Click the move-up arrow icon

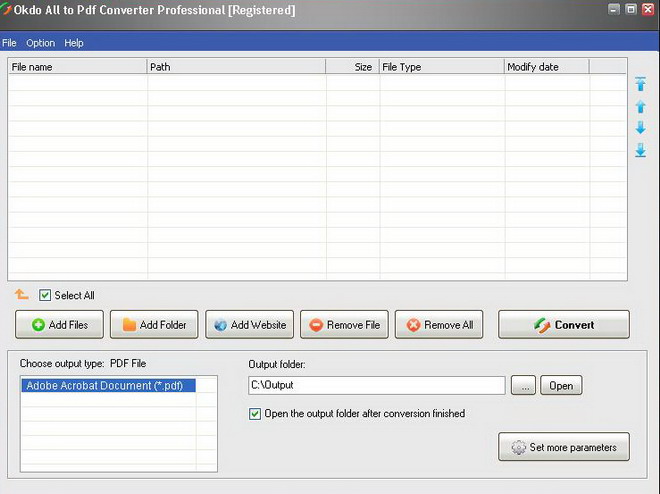640,106
